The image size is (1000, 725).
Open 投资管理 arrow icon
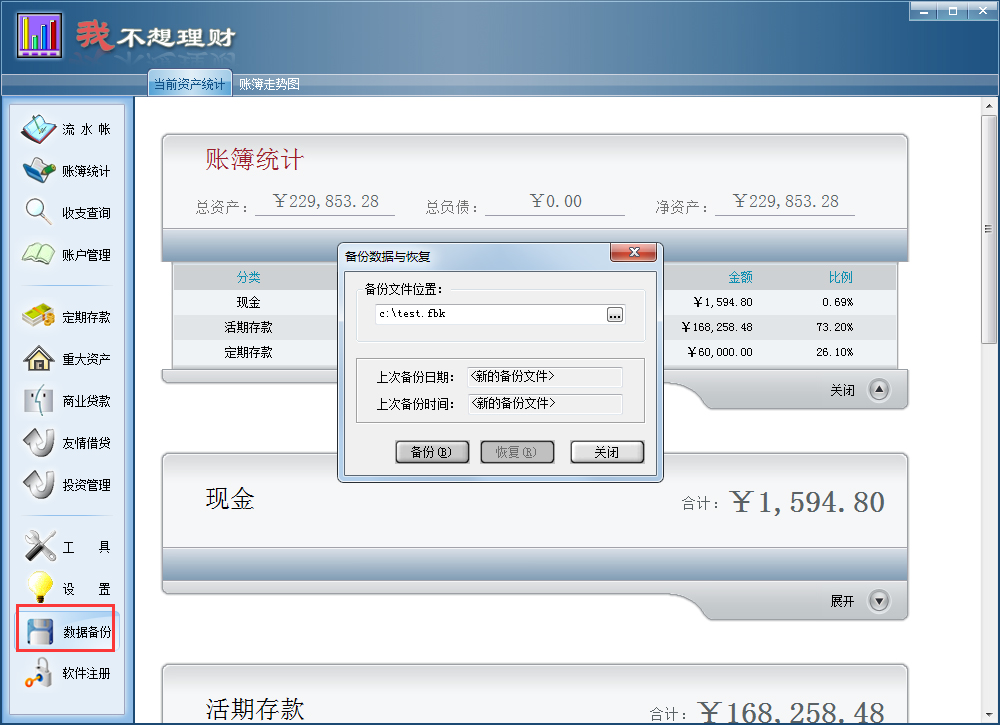click(38, 484)
